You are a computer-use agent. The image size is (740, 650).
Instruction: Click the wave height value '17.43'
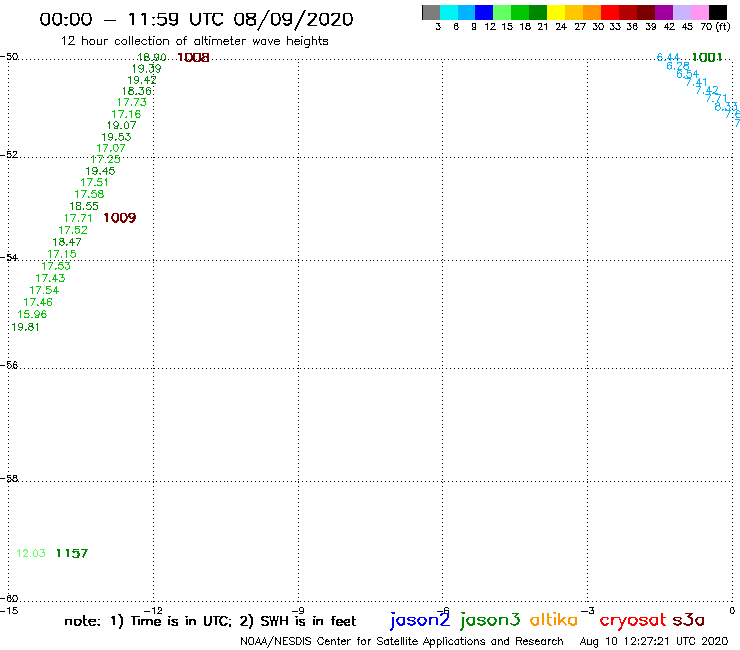pos(50,279)
